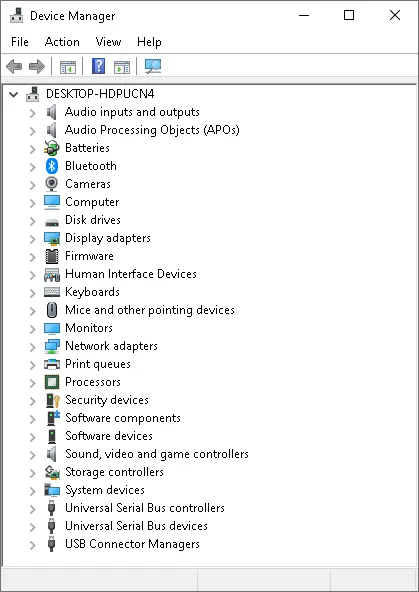This screenshot has height=592, width=419.
Task: Select Mice and other pointing devices label
Action: [x=150, y=310]
